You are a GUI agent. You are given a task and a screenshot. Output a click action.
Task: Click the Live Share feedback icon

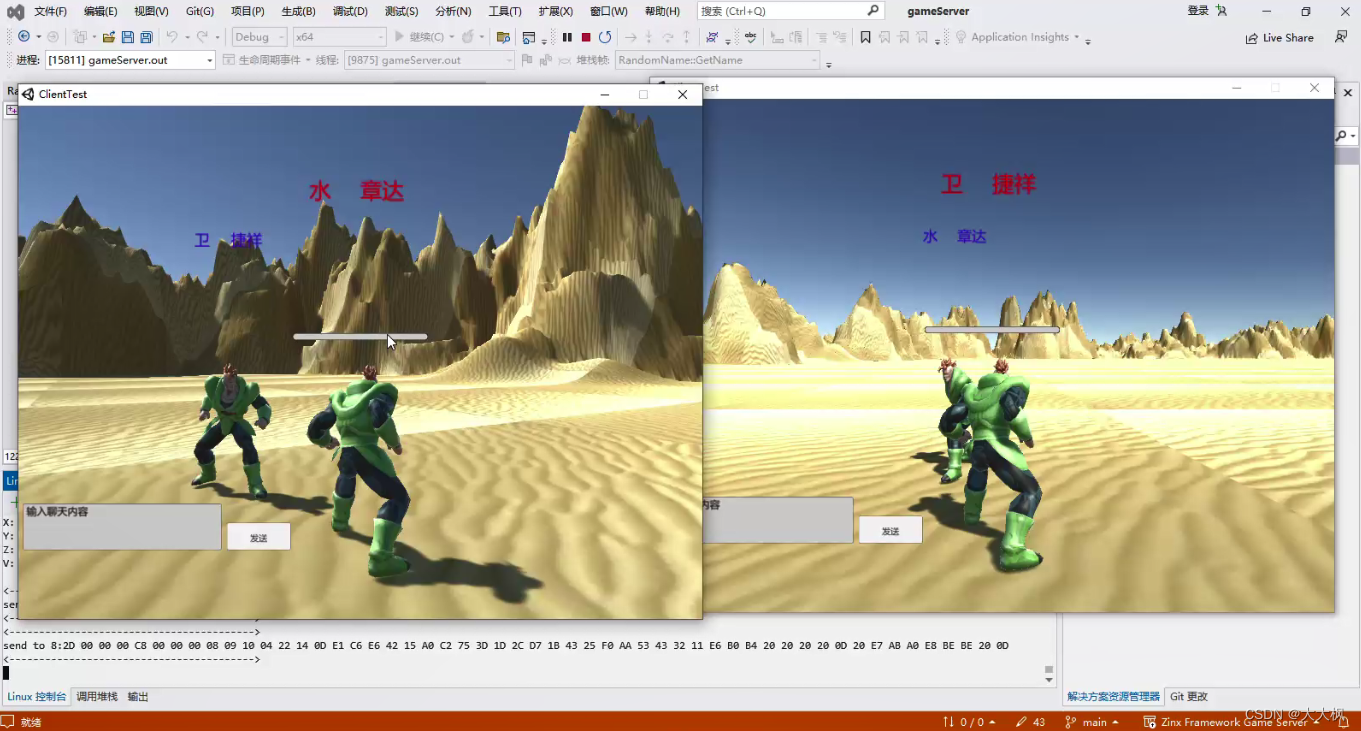click(1341, 37)
